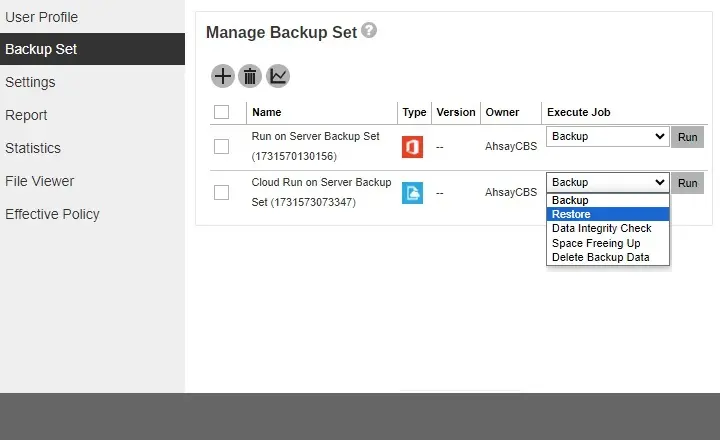This screenshot has width=720, height=440.
Task: Click the add backup set plus icon
Action: coord(222,76)
